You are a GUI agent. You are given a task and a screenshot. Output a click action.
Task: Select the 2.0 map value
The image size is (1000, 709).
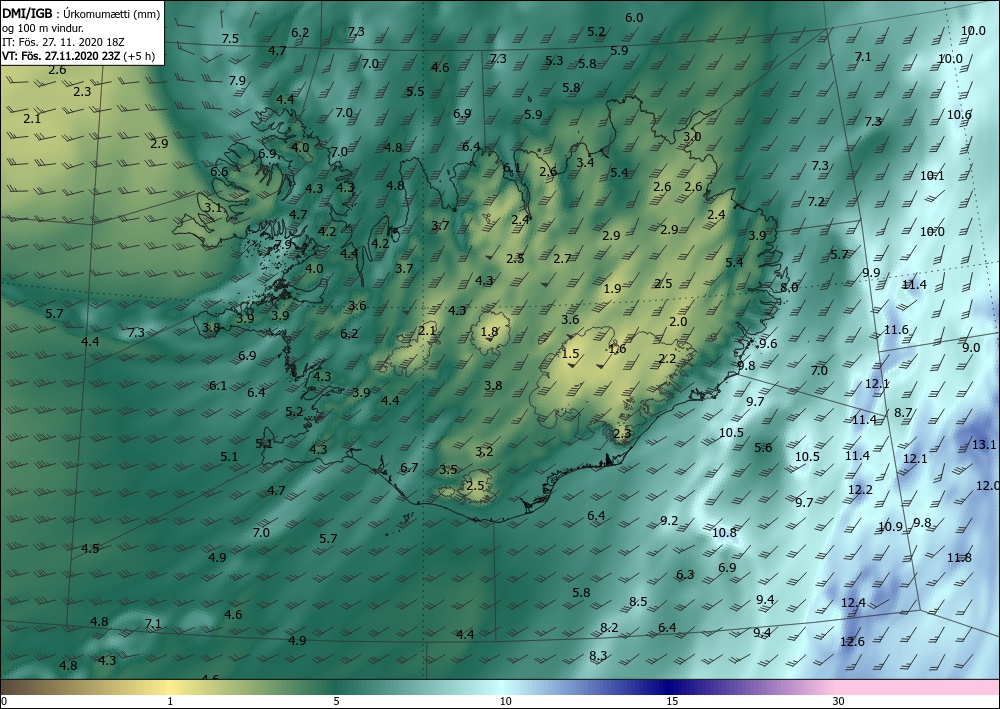click(678, 322)
